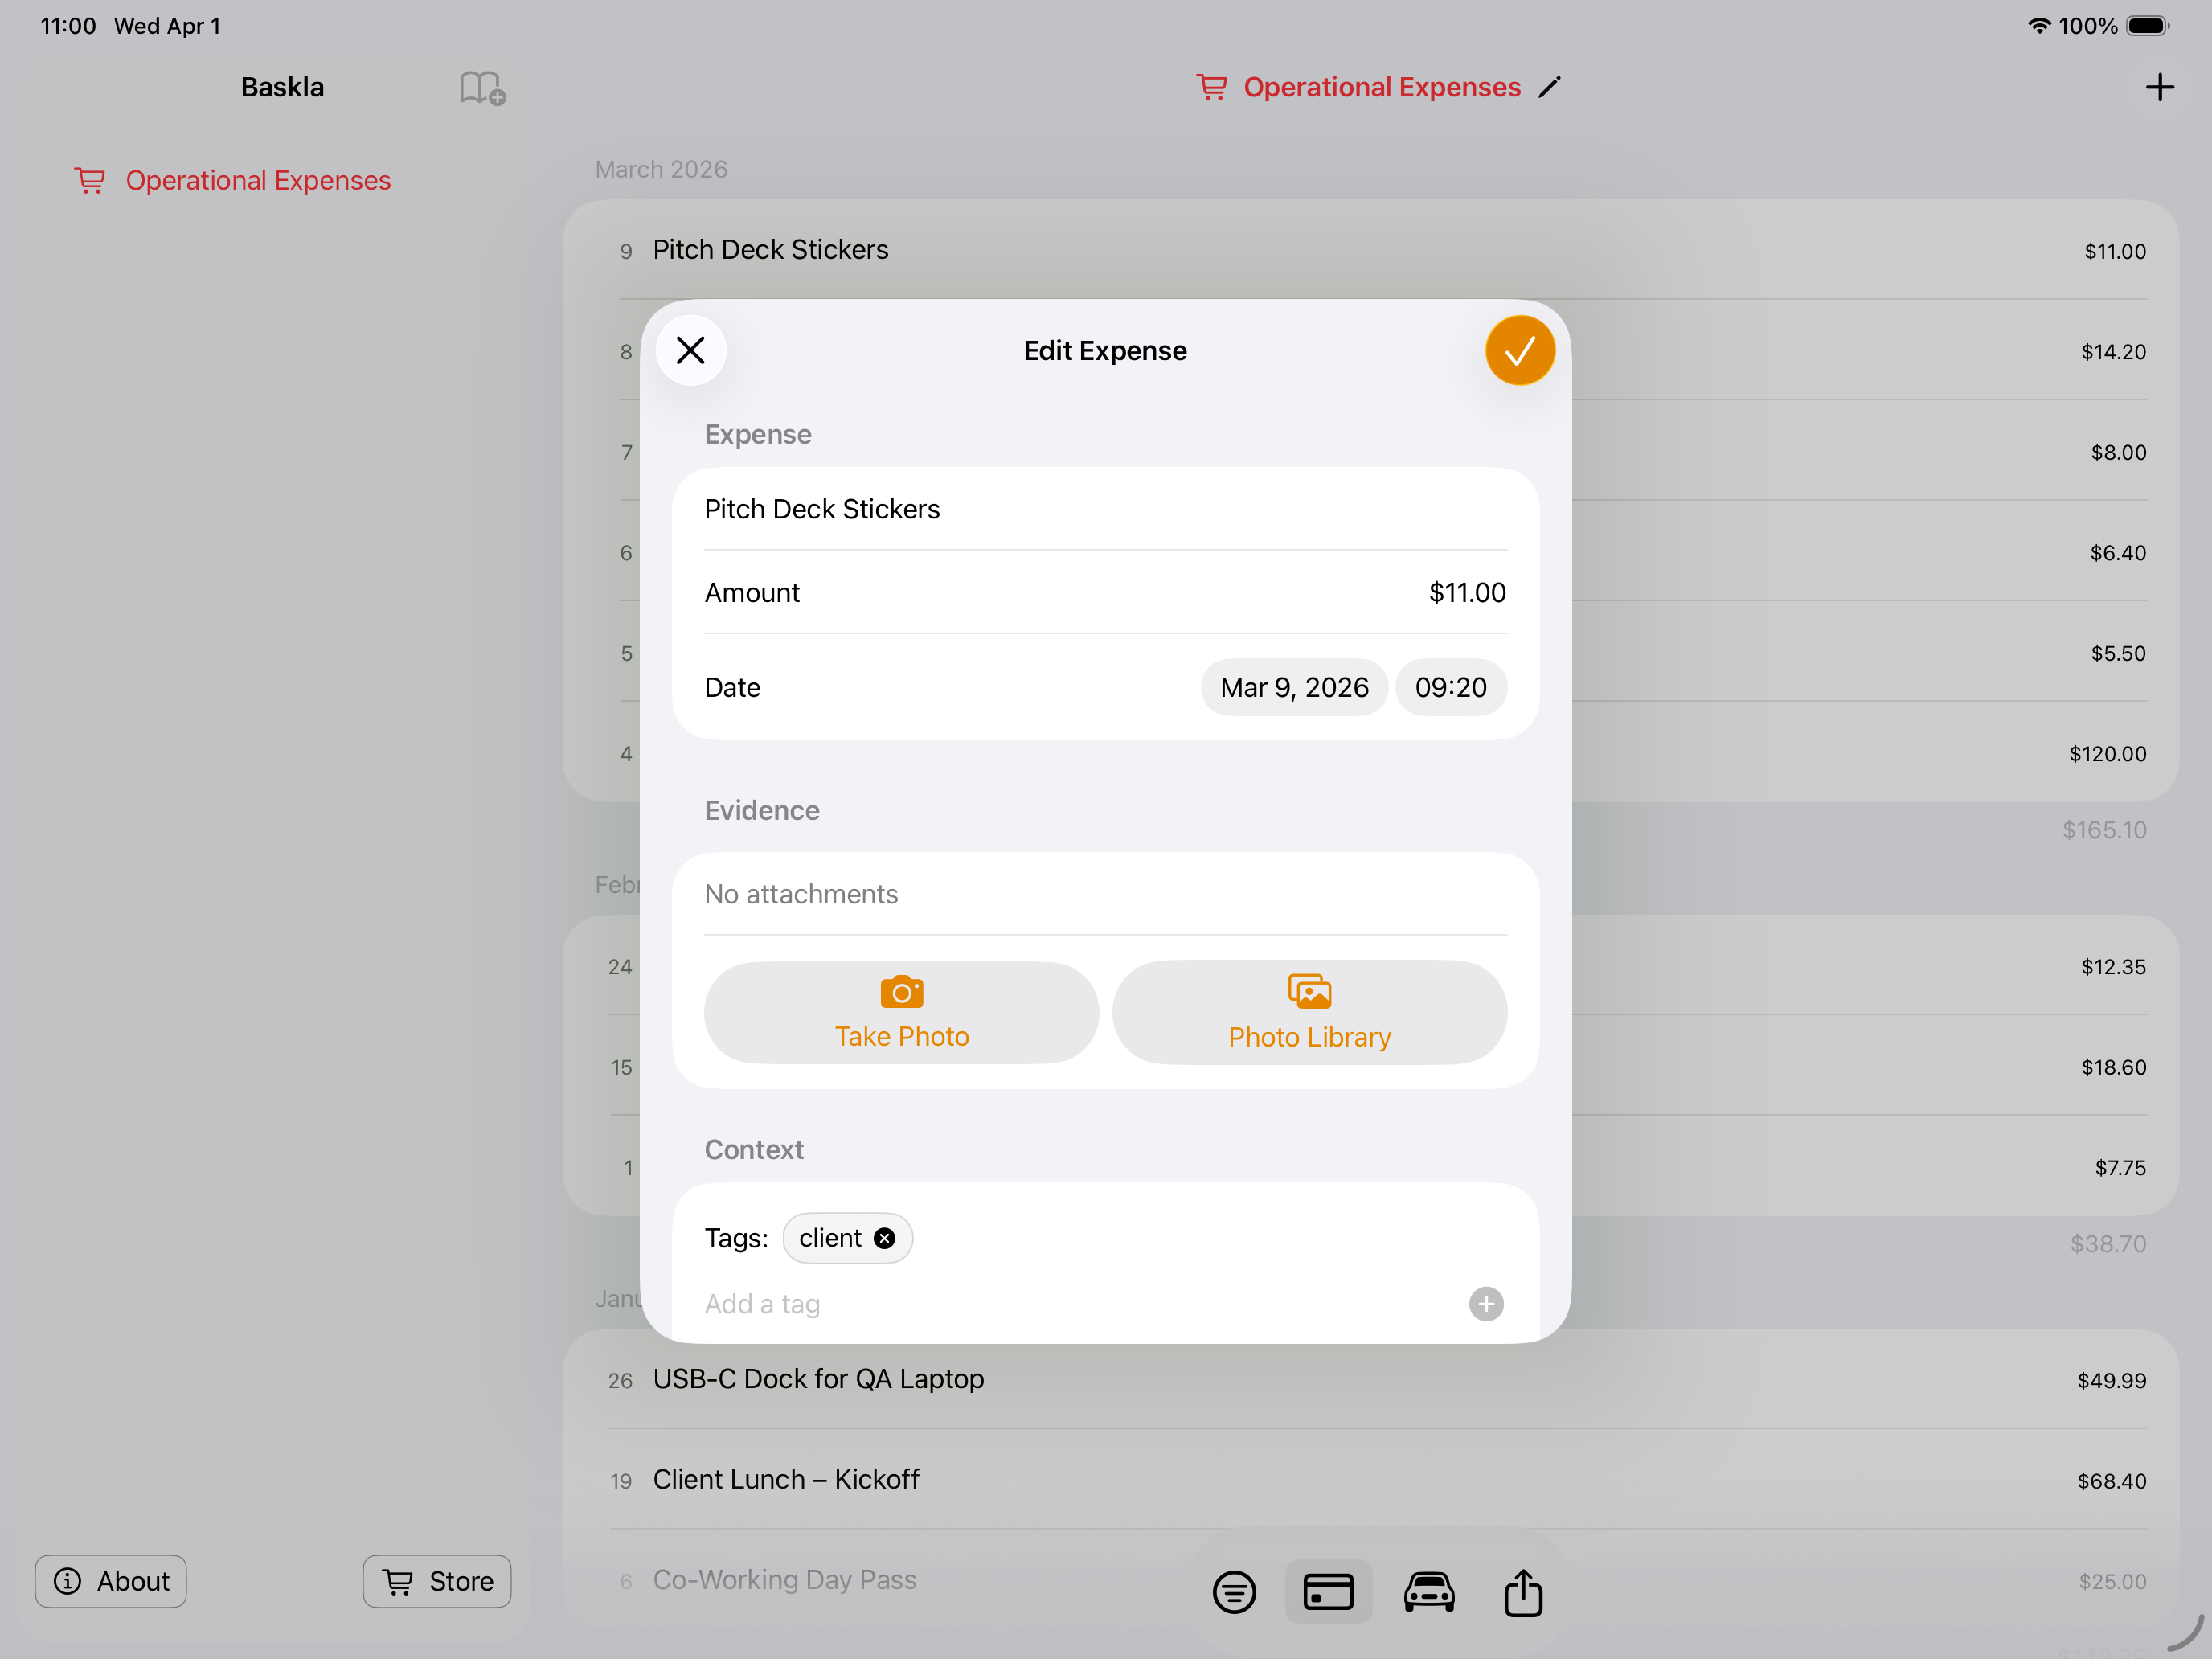
Task: Click the pencil icon beside Operational Expenses
Action: tap(1549, 88)
